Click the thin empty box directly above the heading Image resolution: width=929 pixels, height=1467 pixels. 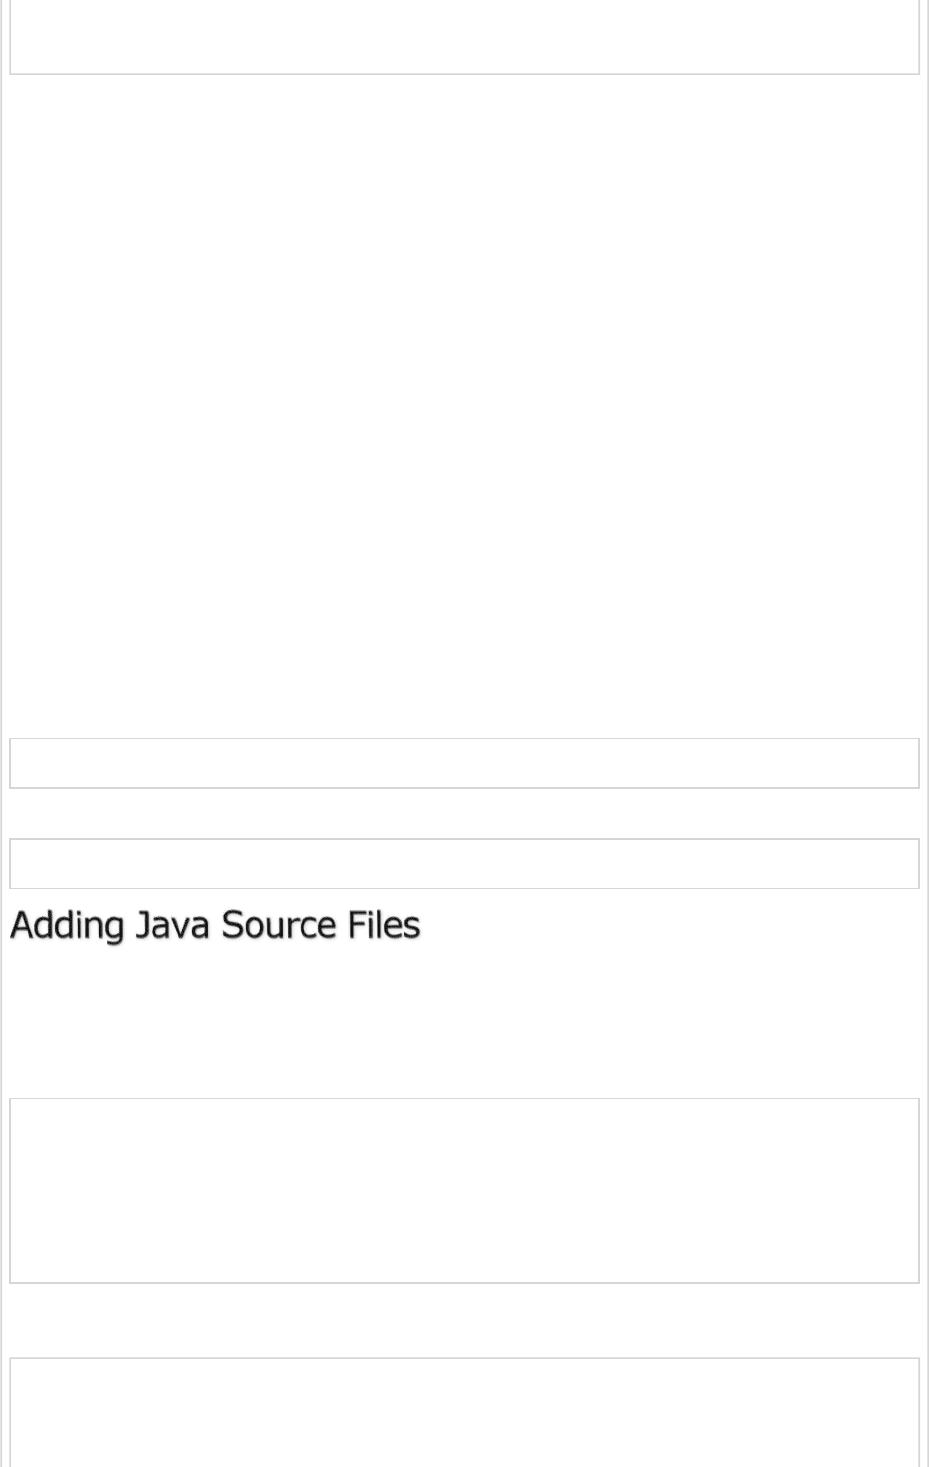tap(464, 863)
